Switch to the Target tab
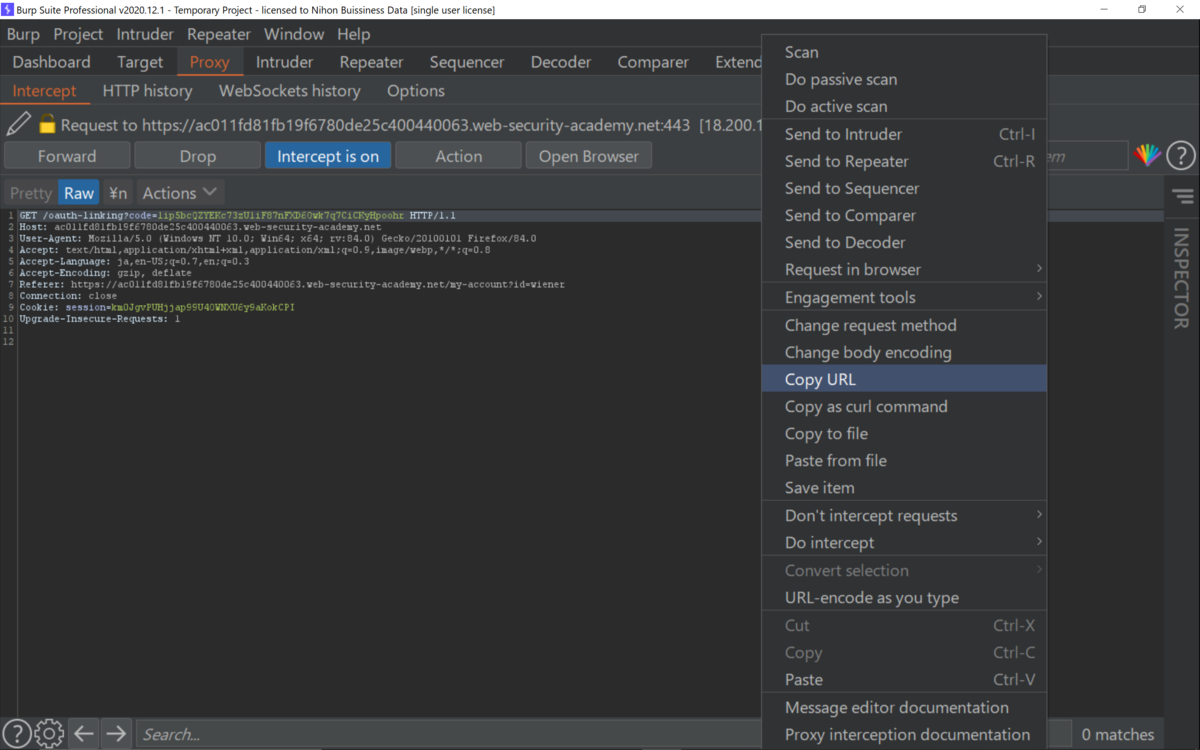1200x750 pixels. pyautogui.click(x=140, y=62)
